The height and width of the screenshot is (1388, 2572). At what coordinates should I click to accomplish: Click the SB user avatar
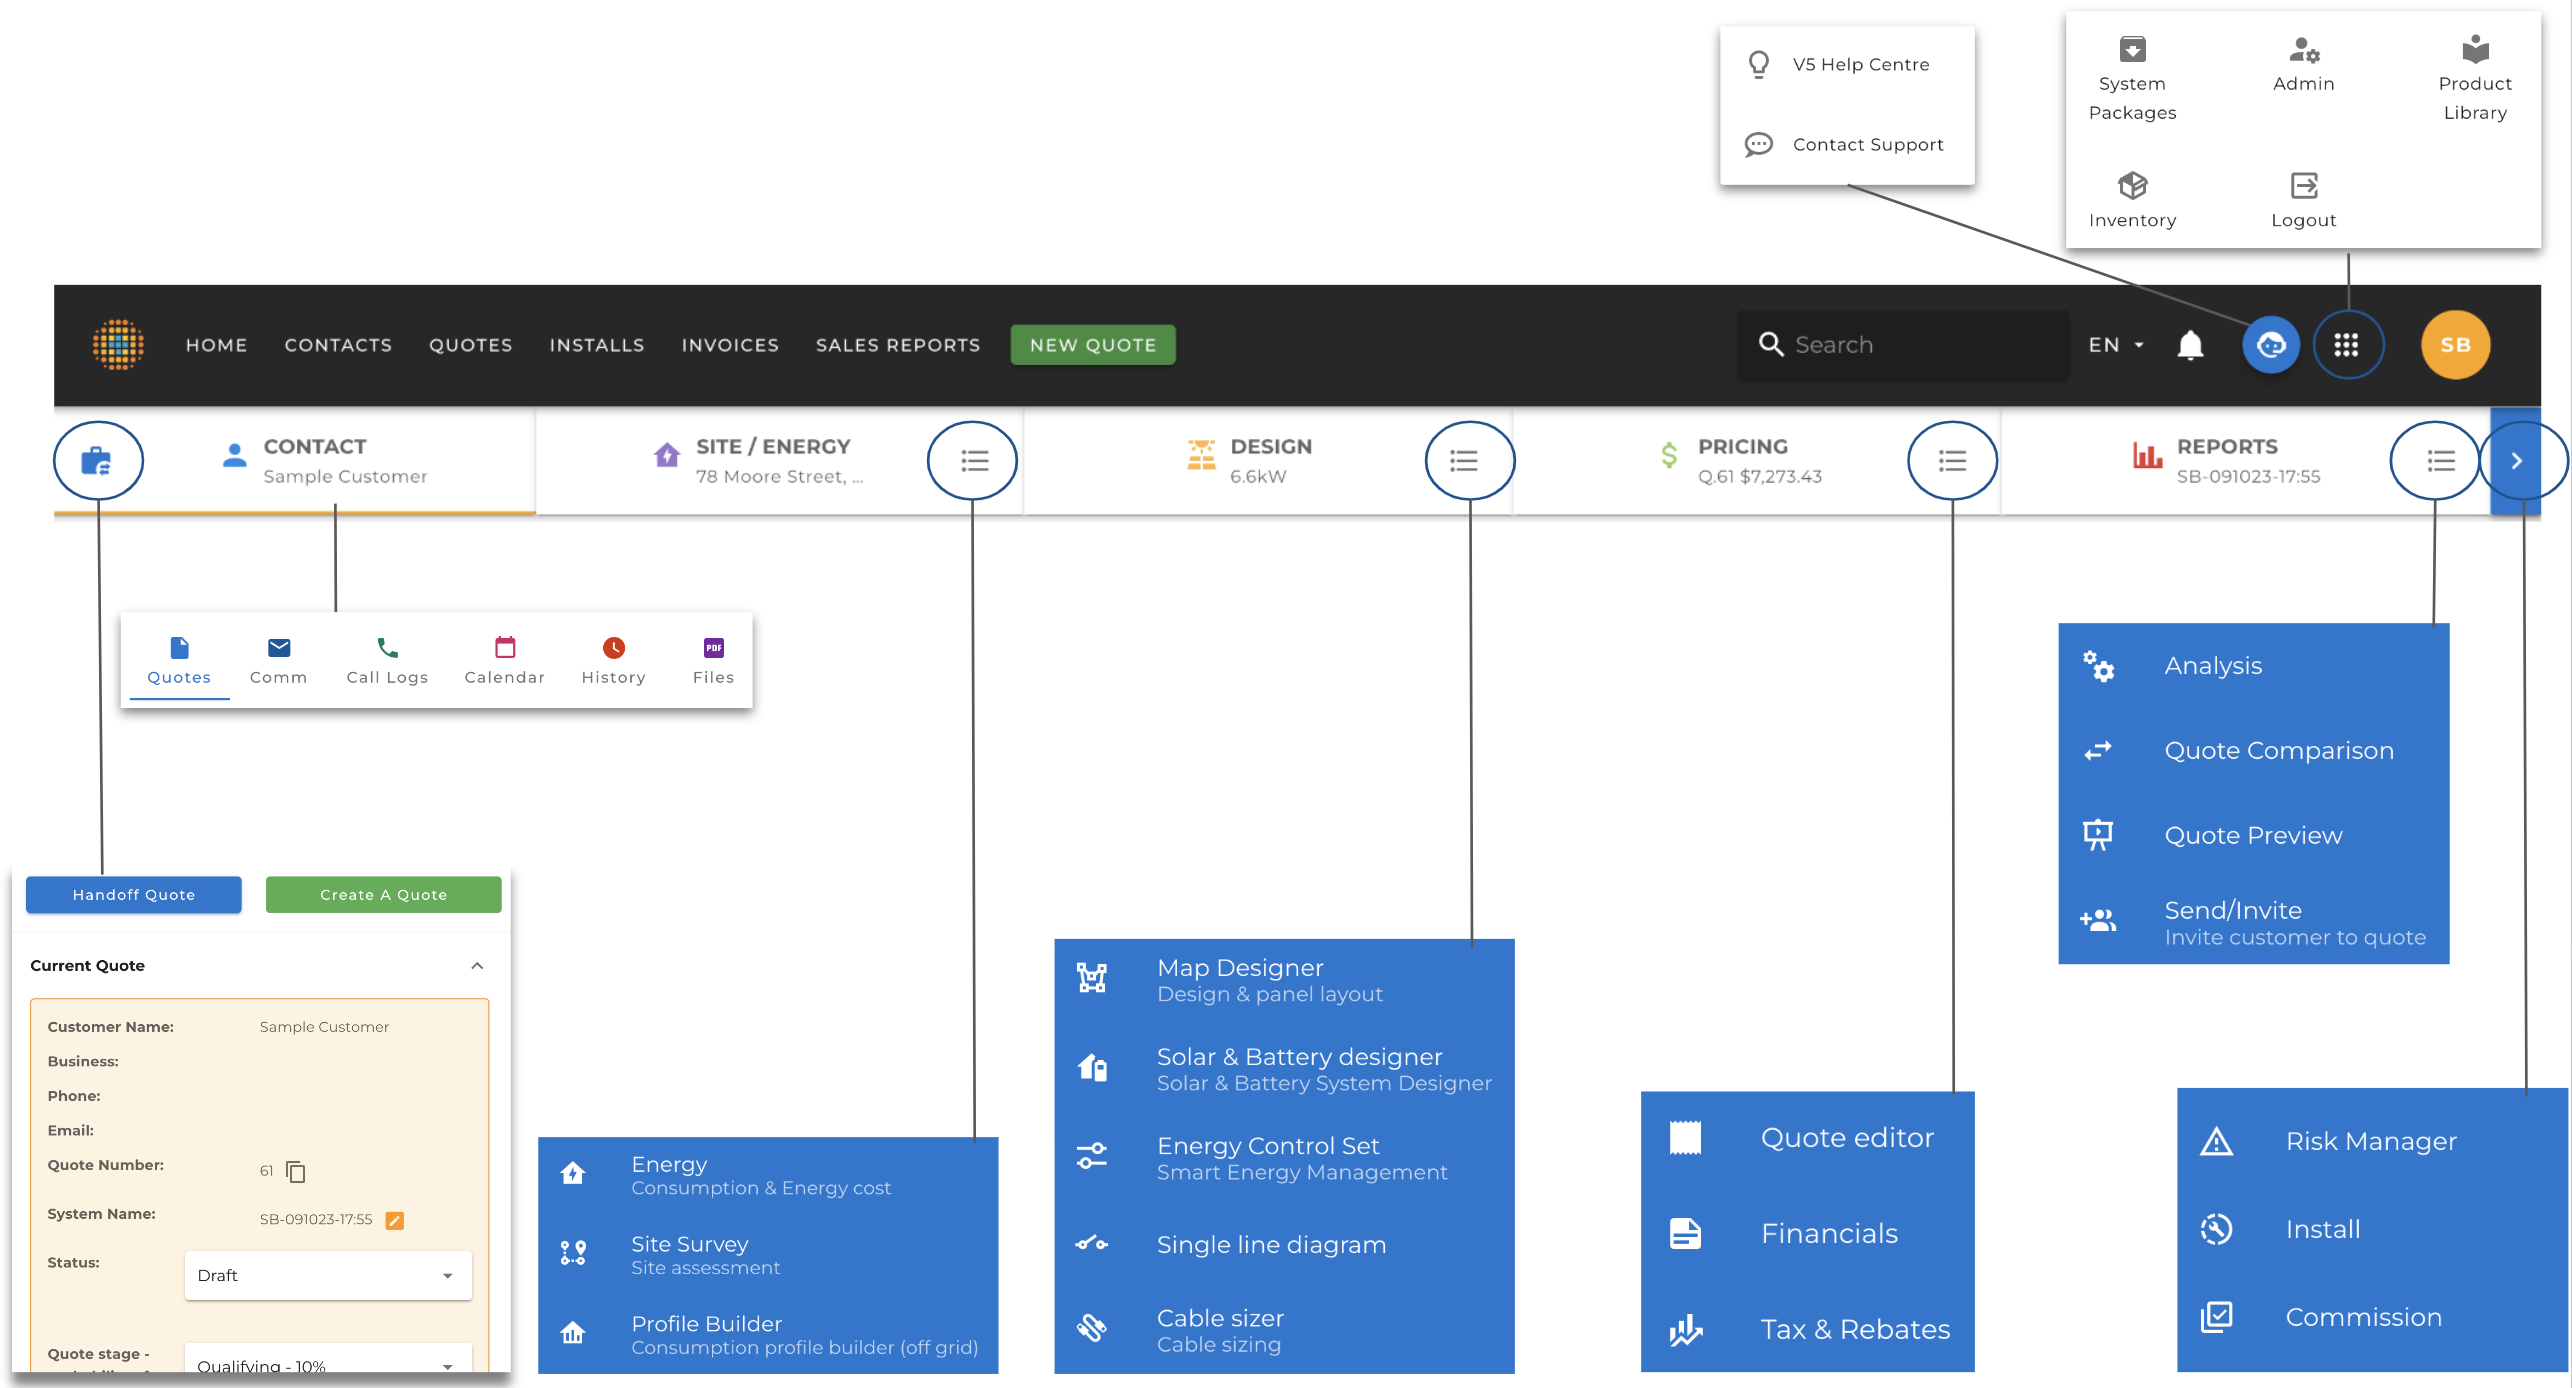[x=2454, y=345]
